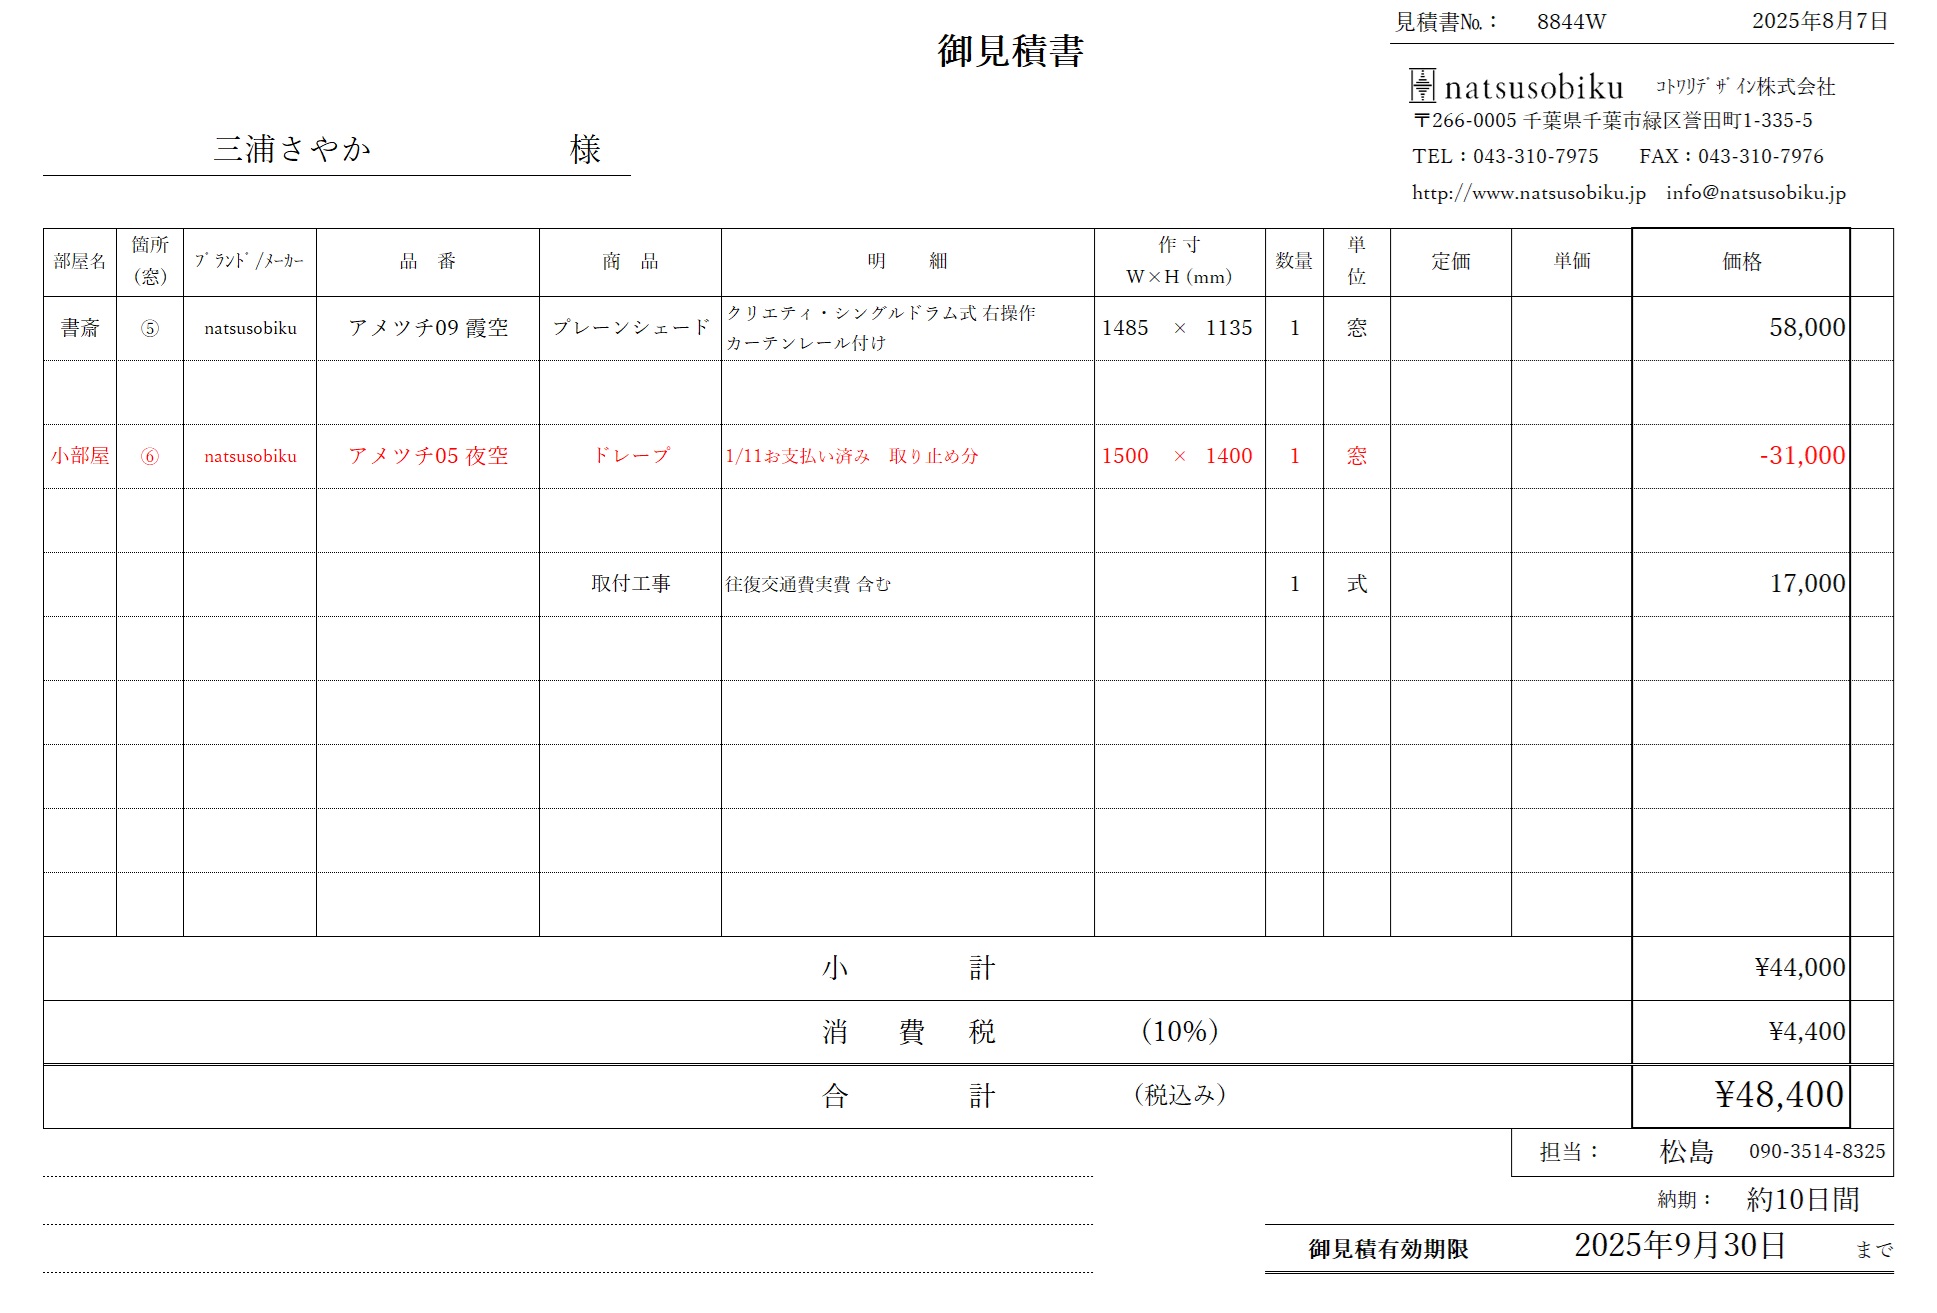1937x1313 pixels.
Task: Click the red ドレープ product cell
Action: point(630,456)
